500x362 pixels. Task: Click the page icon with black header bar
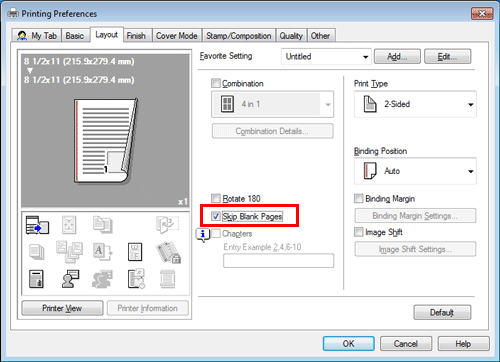(36, 279)
